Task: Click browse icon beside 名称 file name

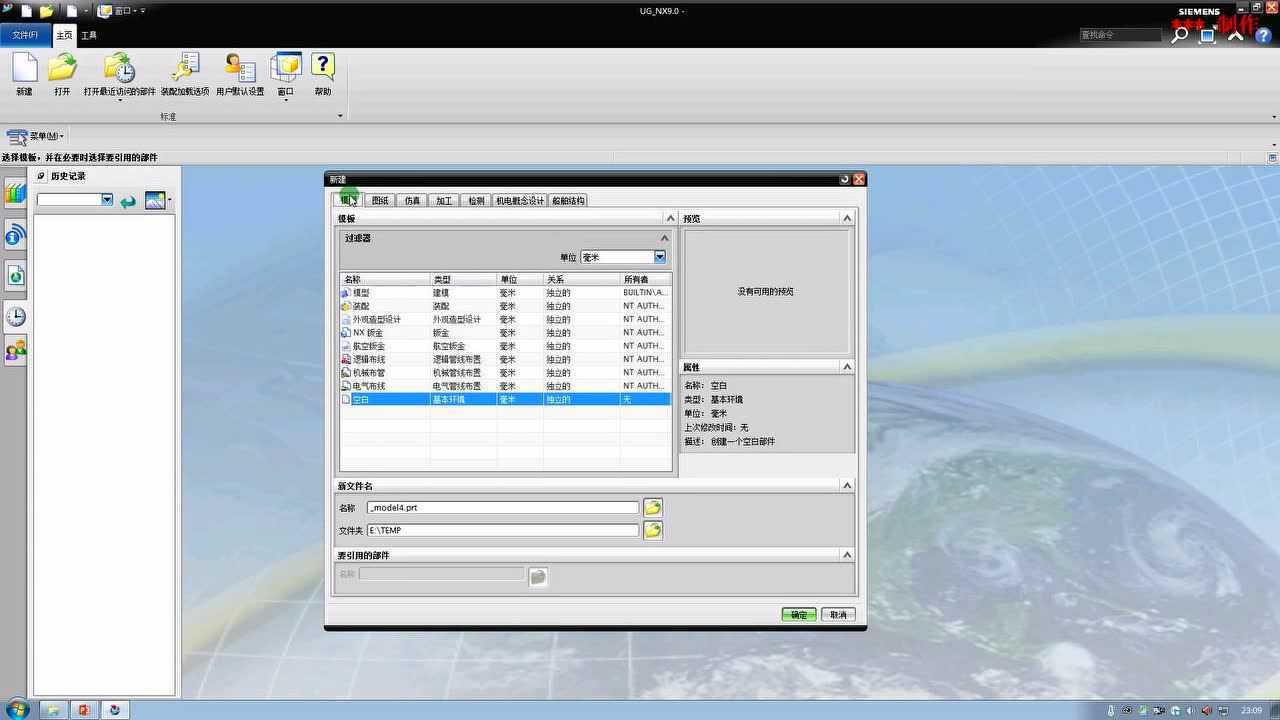Action: click(652, 508)
